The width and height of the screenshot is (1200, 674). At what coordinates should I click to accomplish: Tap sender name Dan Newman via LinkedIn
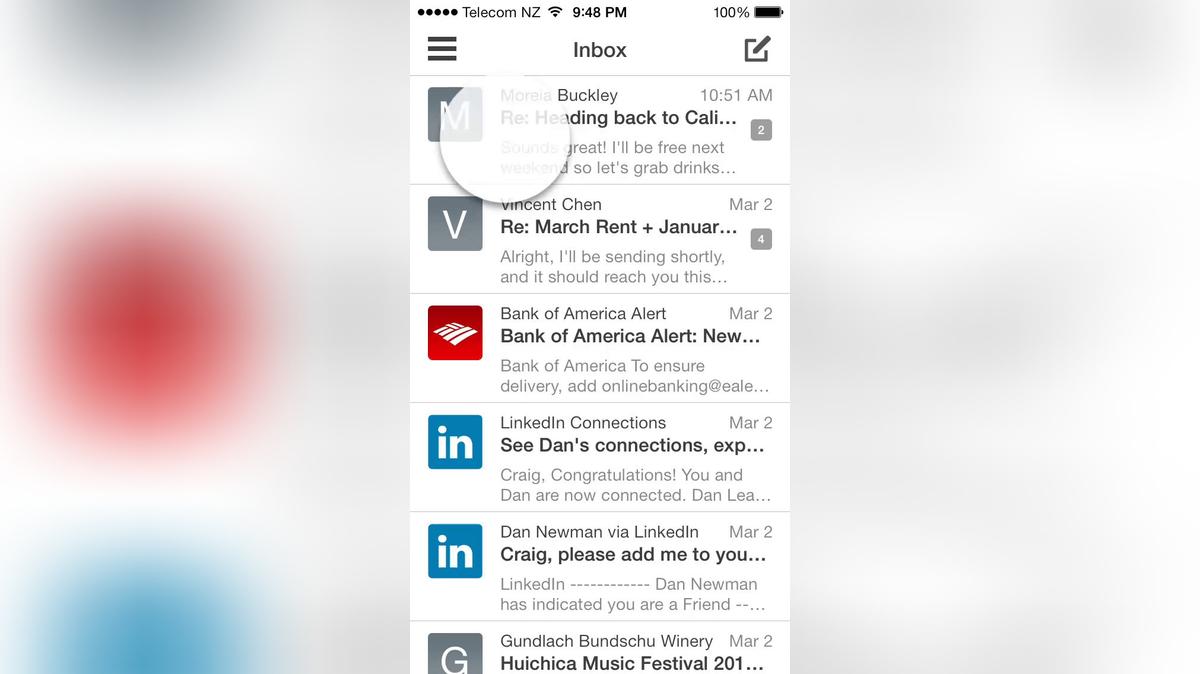tap(599, 531)
